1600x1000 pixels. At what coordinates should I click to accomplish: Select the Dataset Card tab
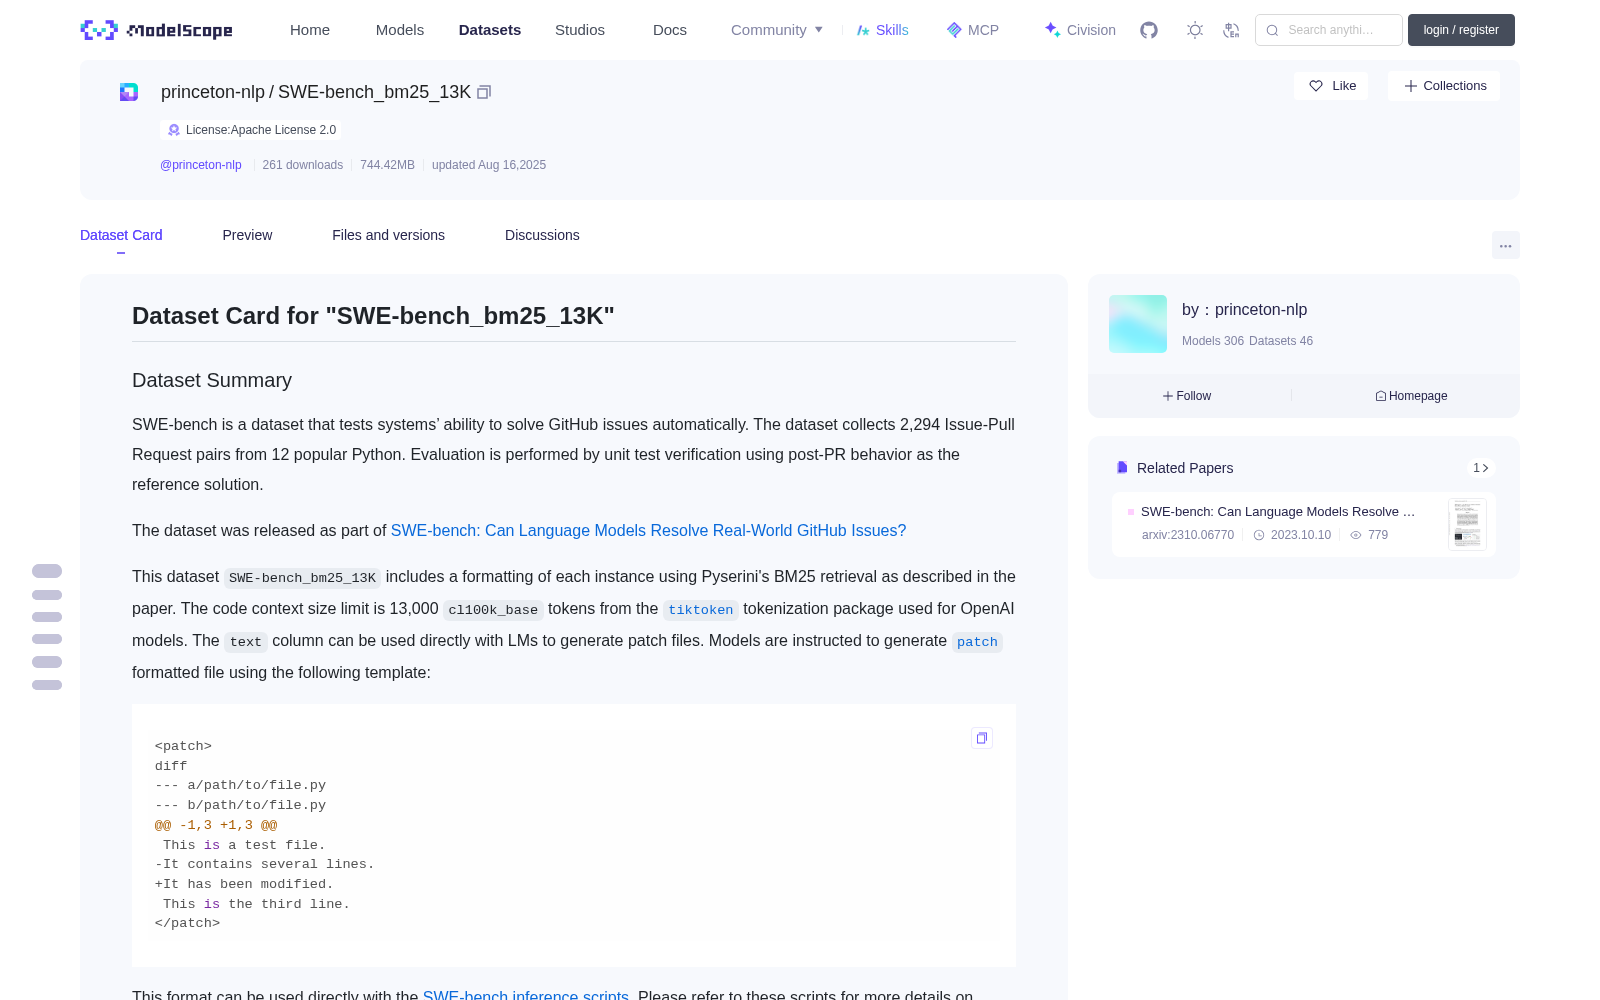click(x=121, y=235)
